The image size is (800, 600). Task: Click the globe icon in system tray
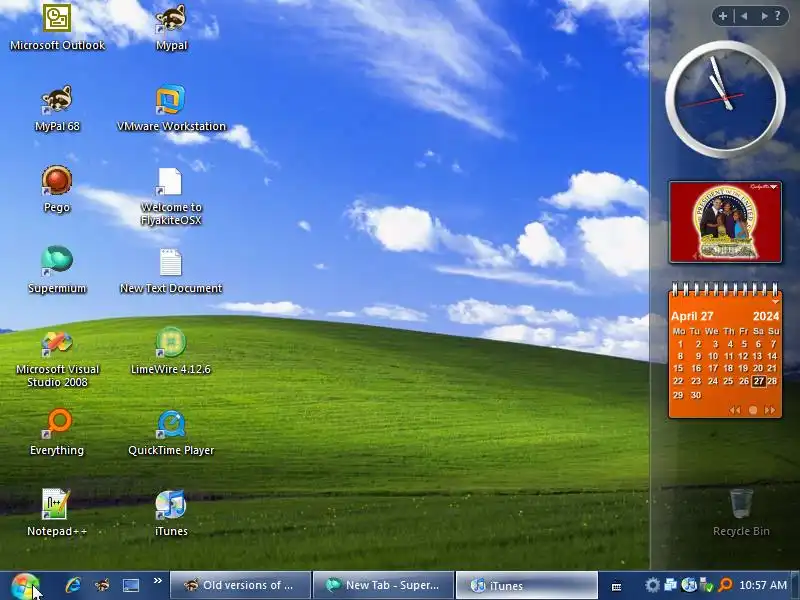(689, 585)
